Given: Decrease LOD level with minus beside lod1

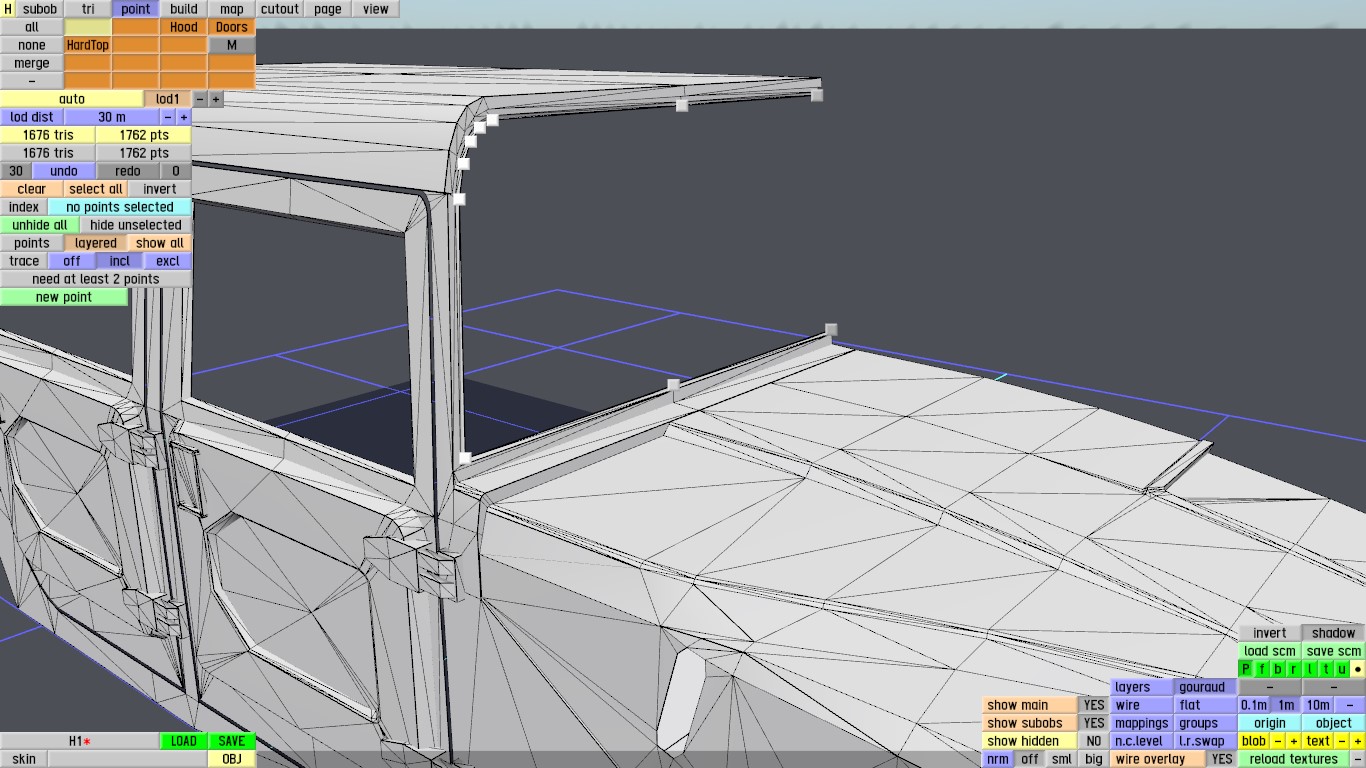Looking at the screenshot, I should pos(200,99).
